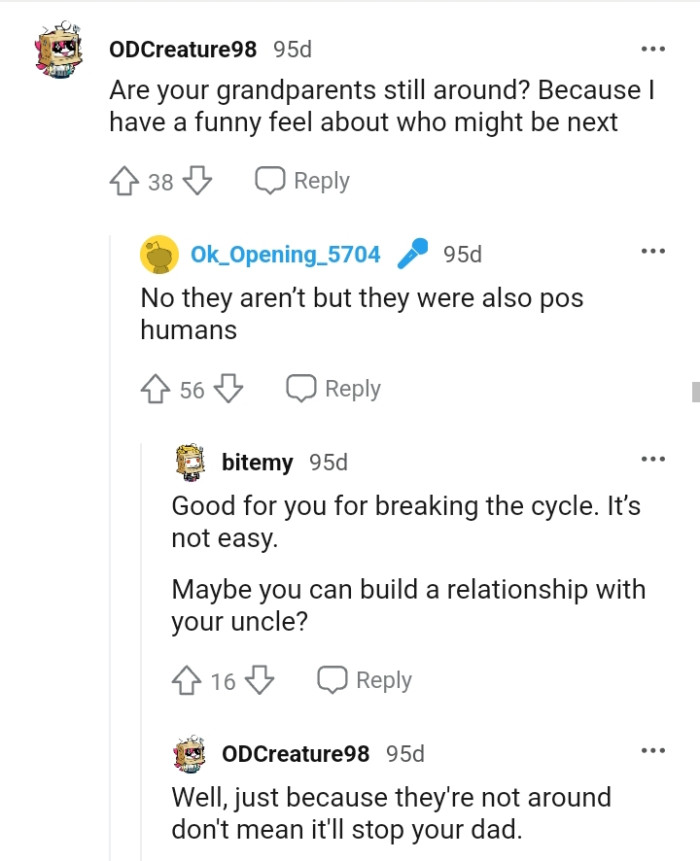The image size is (700, 861).
Task: Open the overflow menu on the bottom comment
Action: 653,749
